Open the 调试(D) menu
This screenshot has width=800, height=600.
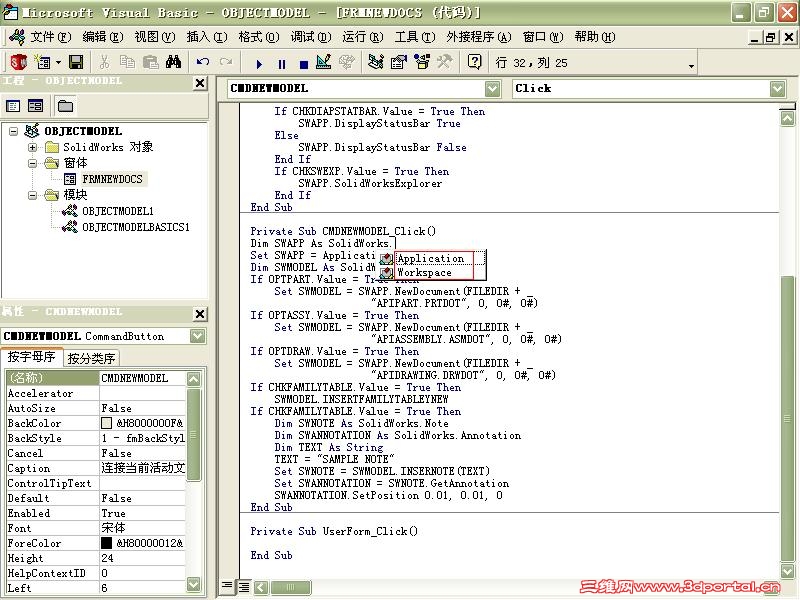pyautogui.click(x=311, y=37)
